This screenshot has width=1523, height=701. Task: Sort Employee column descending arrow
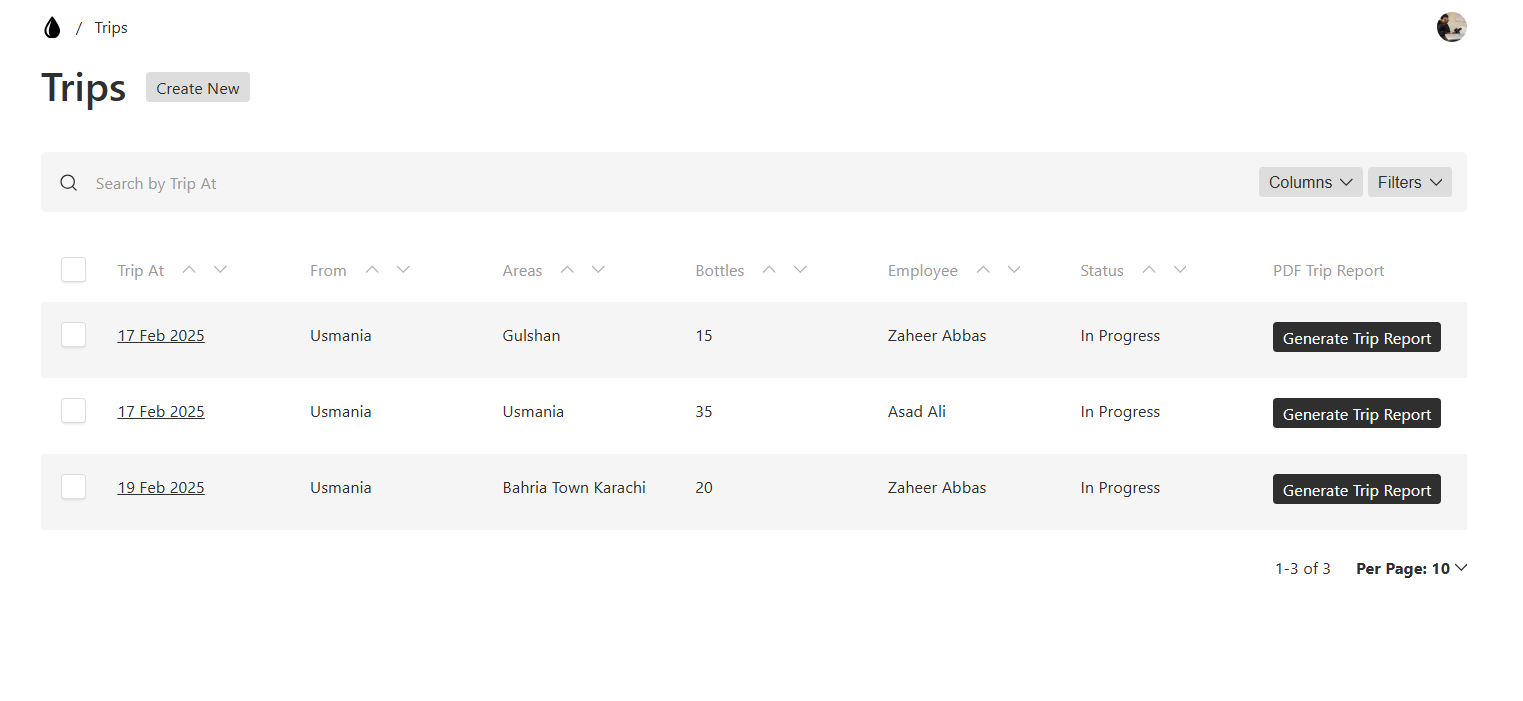[1014, 269]
